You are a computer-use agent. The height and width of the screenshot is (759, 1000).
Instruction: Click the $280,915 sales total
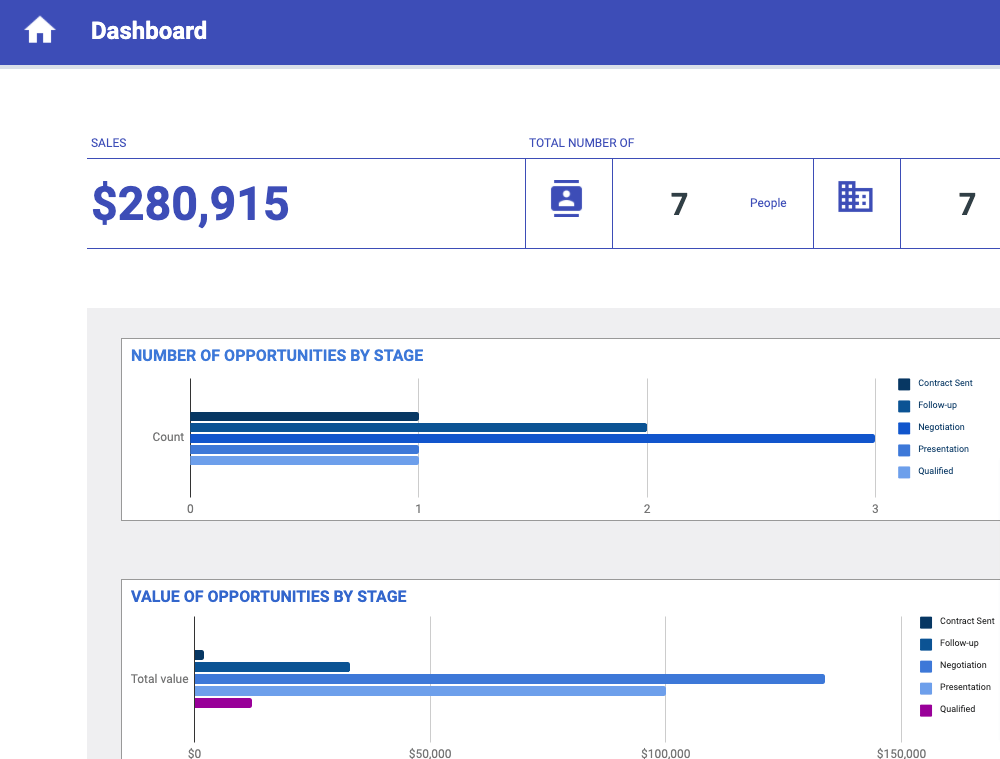point(191,204)
